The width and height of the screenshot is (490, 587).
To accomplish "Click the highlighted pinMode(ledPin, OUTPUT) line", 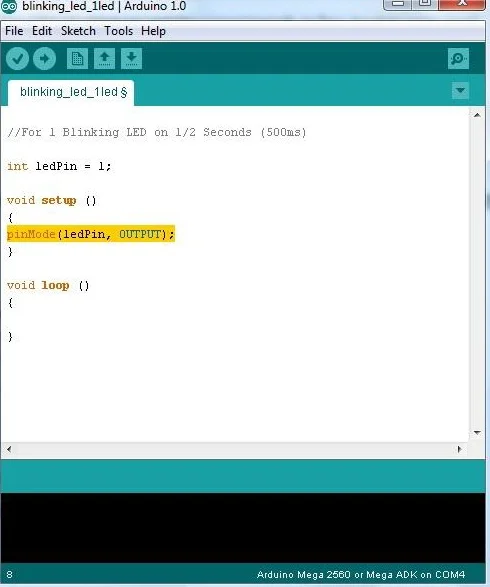I will click(x=91, y=234).
